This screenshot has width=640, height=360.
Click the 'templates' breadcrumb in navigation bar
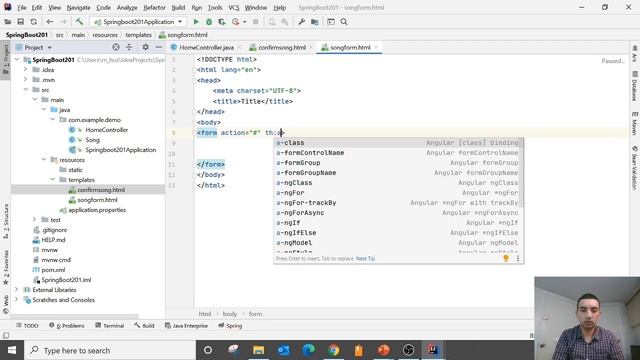tap(138, 35)
